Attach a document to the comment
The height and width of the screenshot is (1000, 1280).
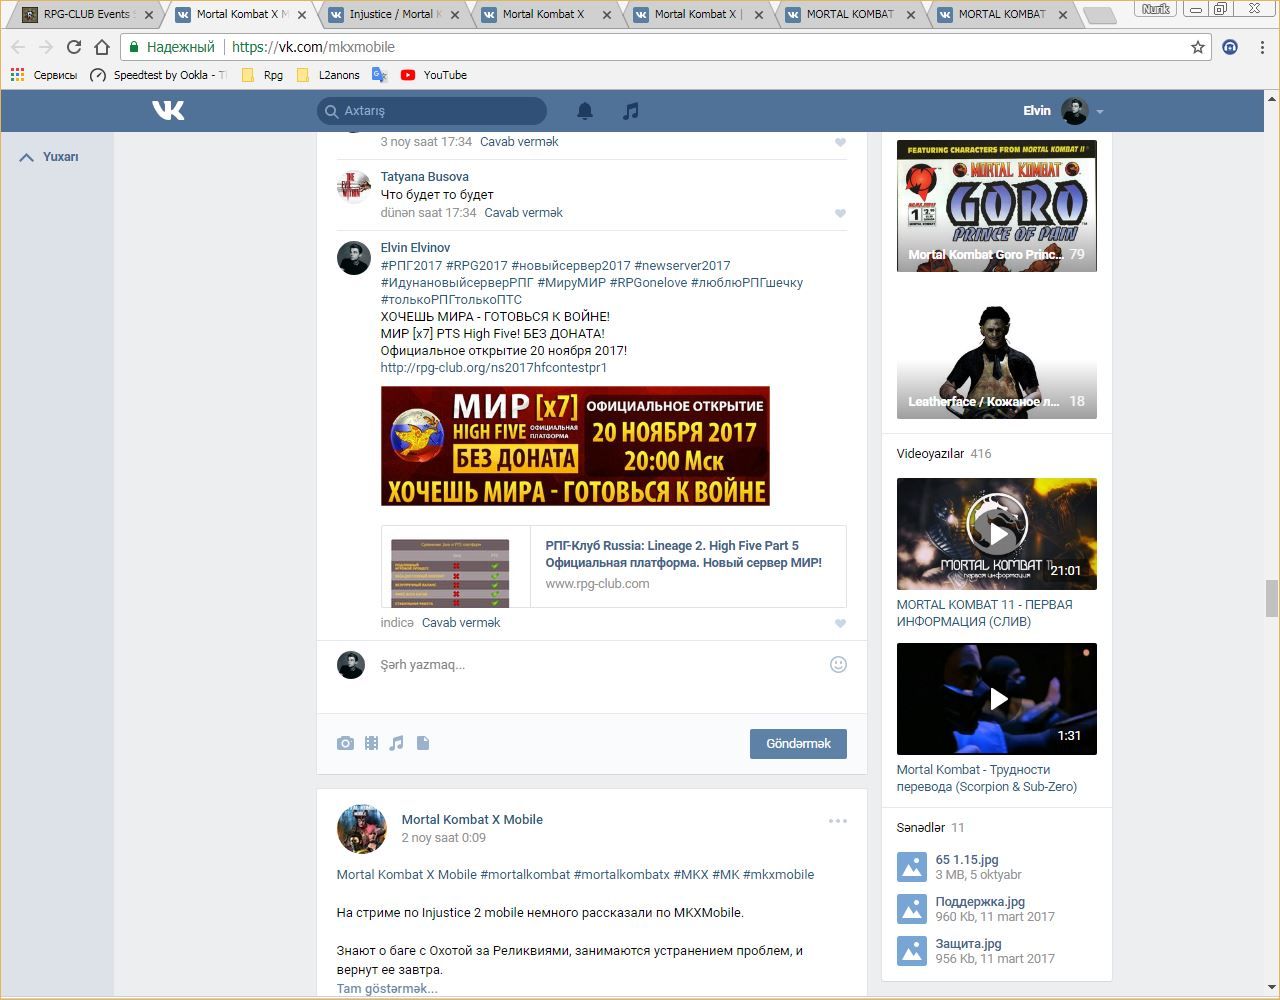tap(423, 743)
